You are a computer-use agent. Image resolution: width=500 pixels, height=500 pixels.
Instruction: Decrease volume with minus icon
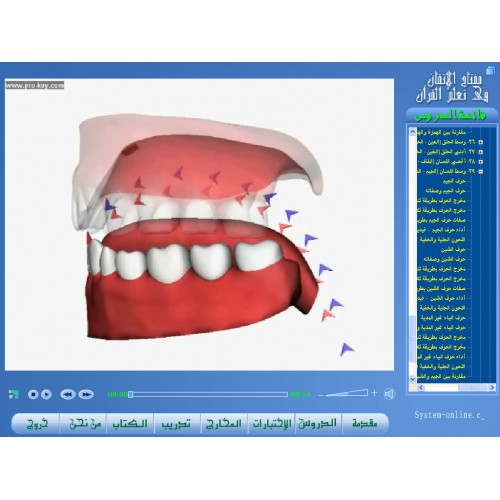coord(321,395)
